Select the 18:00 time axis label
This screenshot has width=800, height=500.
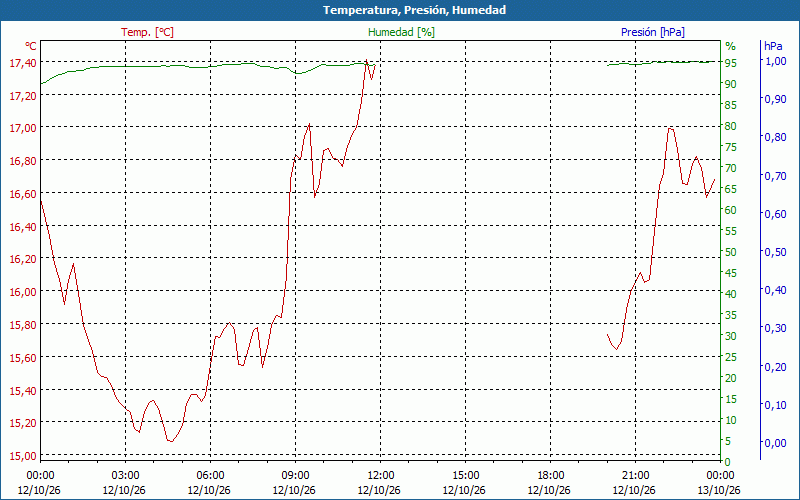[551, 476]
